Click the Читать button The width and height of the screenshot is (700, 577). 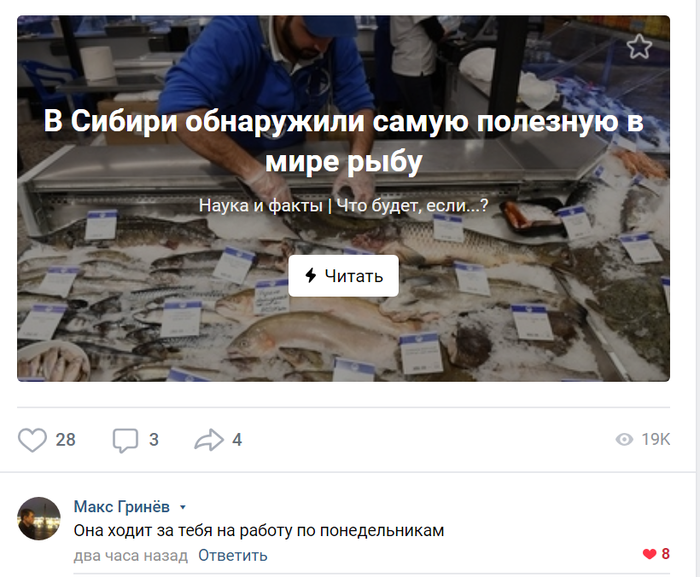click(x=343, y=276)
